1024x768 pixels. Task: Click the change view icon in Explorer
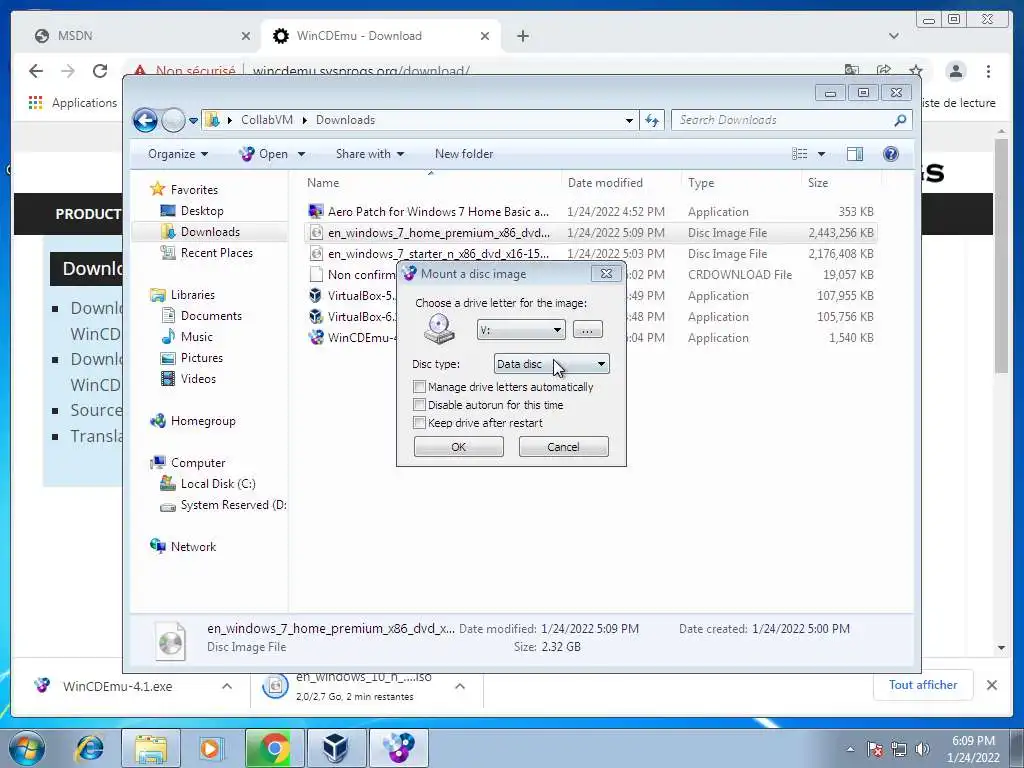pos(799,153)
